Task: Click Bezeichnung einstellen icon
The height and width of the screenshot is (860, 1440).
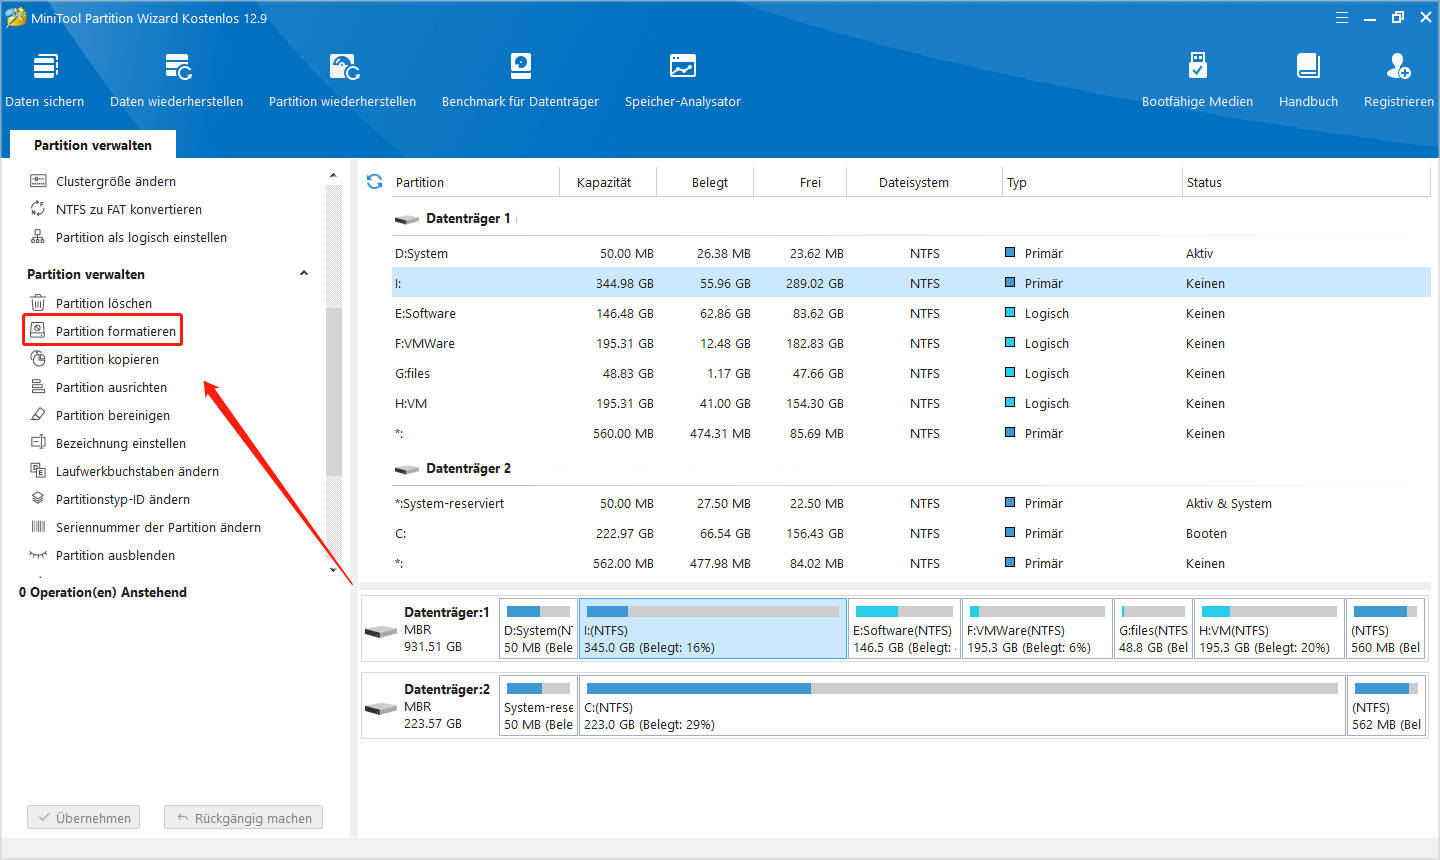Action: (38, 442)
